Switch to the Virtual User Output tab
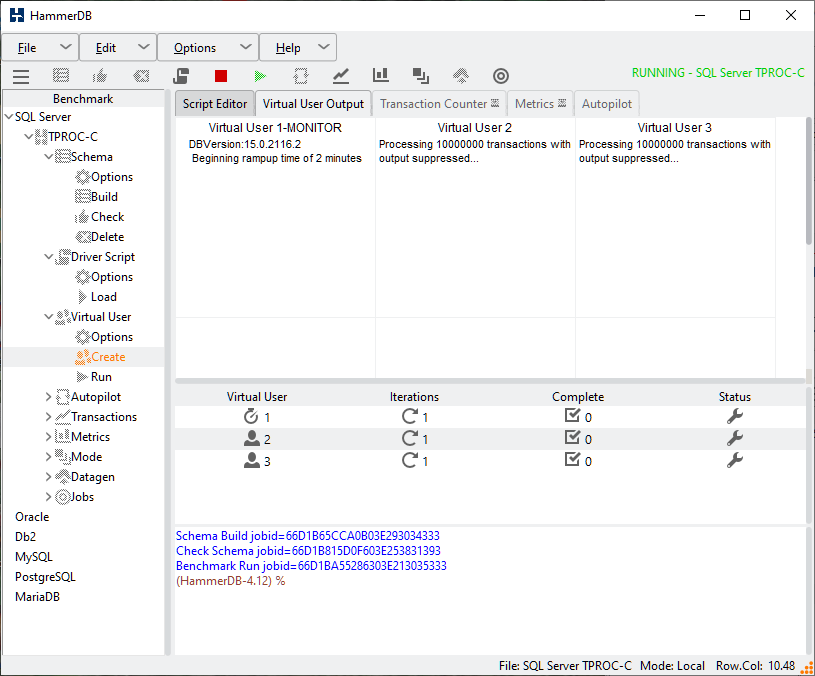This screenshot has width=815, height=676. click(313, 104)
